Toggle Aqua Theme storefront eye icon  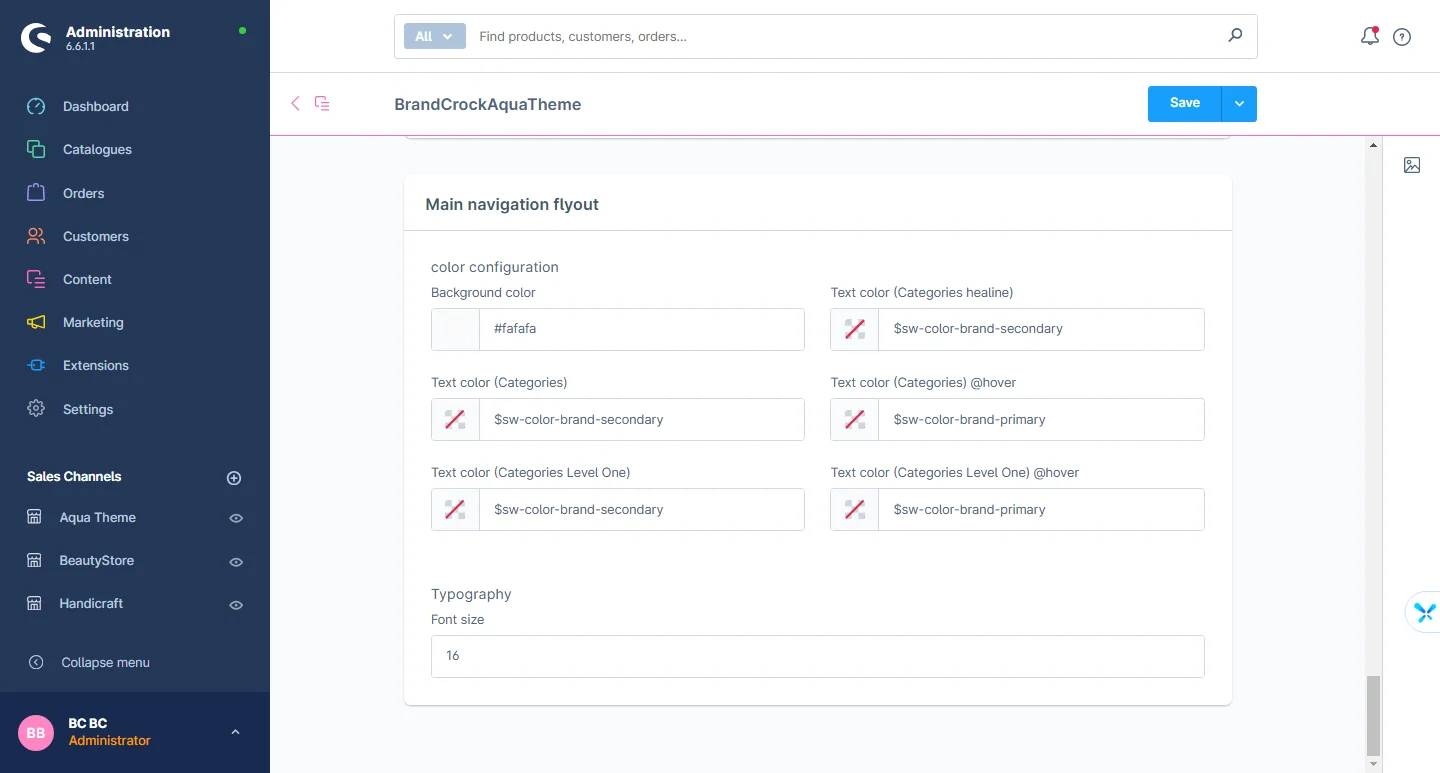(x=236, y=518)
